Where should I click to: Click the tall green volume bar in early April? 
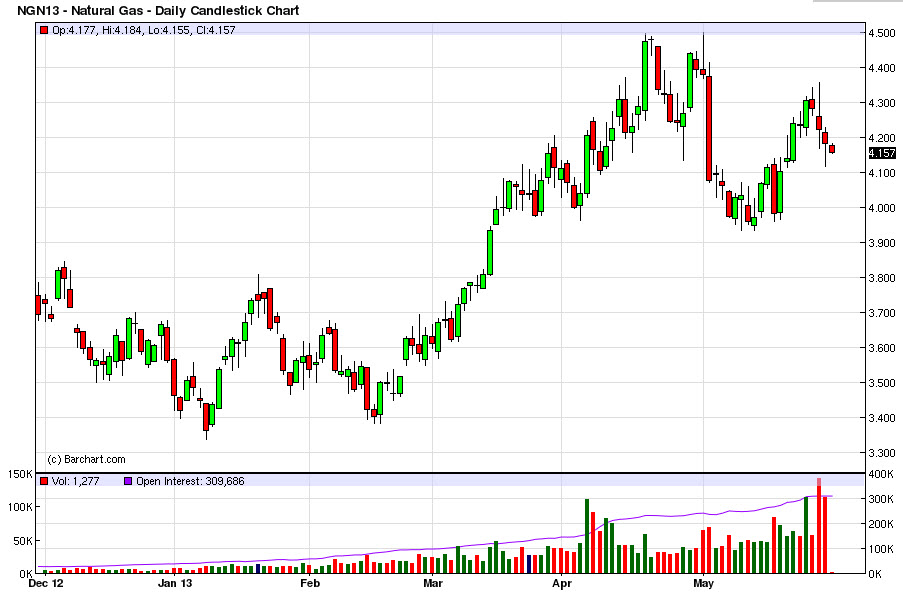point(587,536)
